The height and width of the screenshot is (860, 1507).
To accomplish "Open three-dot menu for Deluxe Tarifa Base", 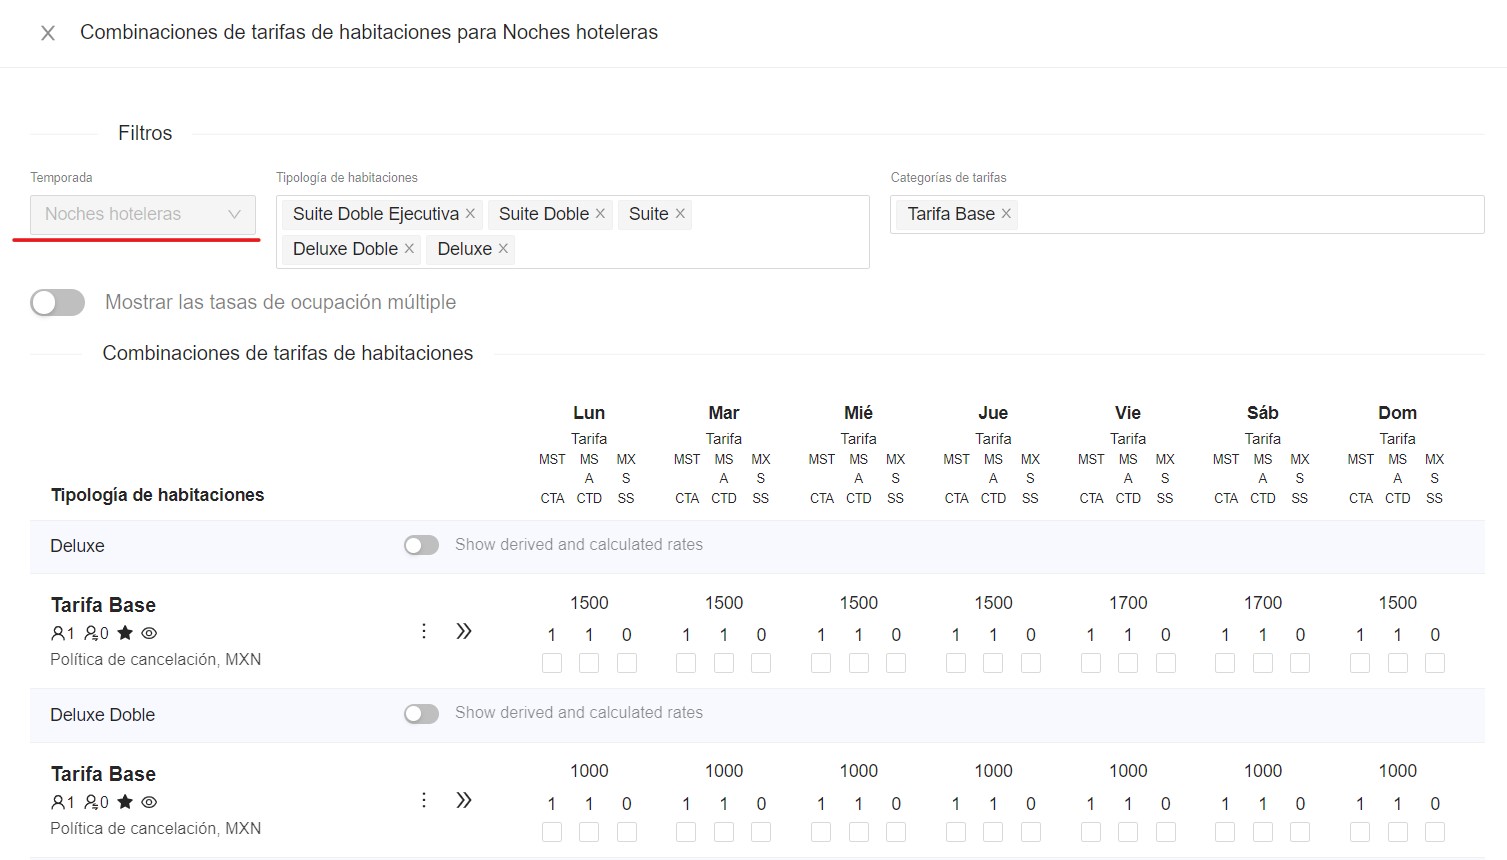I will tap(424, 631).
